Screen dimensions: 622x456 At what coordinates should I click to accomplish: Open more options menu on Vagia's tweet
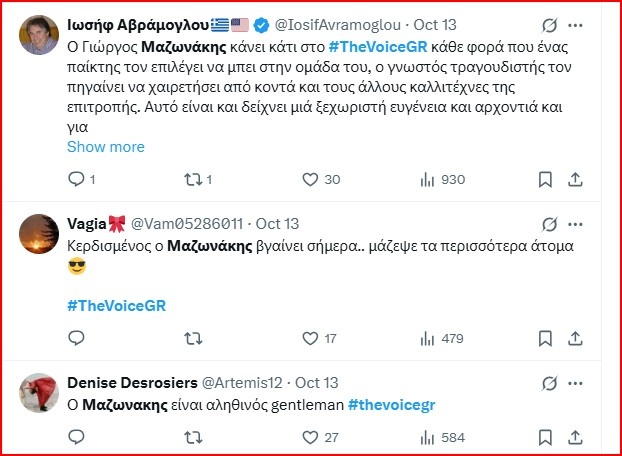coord(577,224)
